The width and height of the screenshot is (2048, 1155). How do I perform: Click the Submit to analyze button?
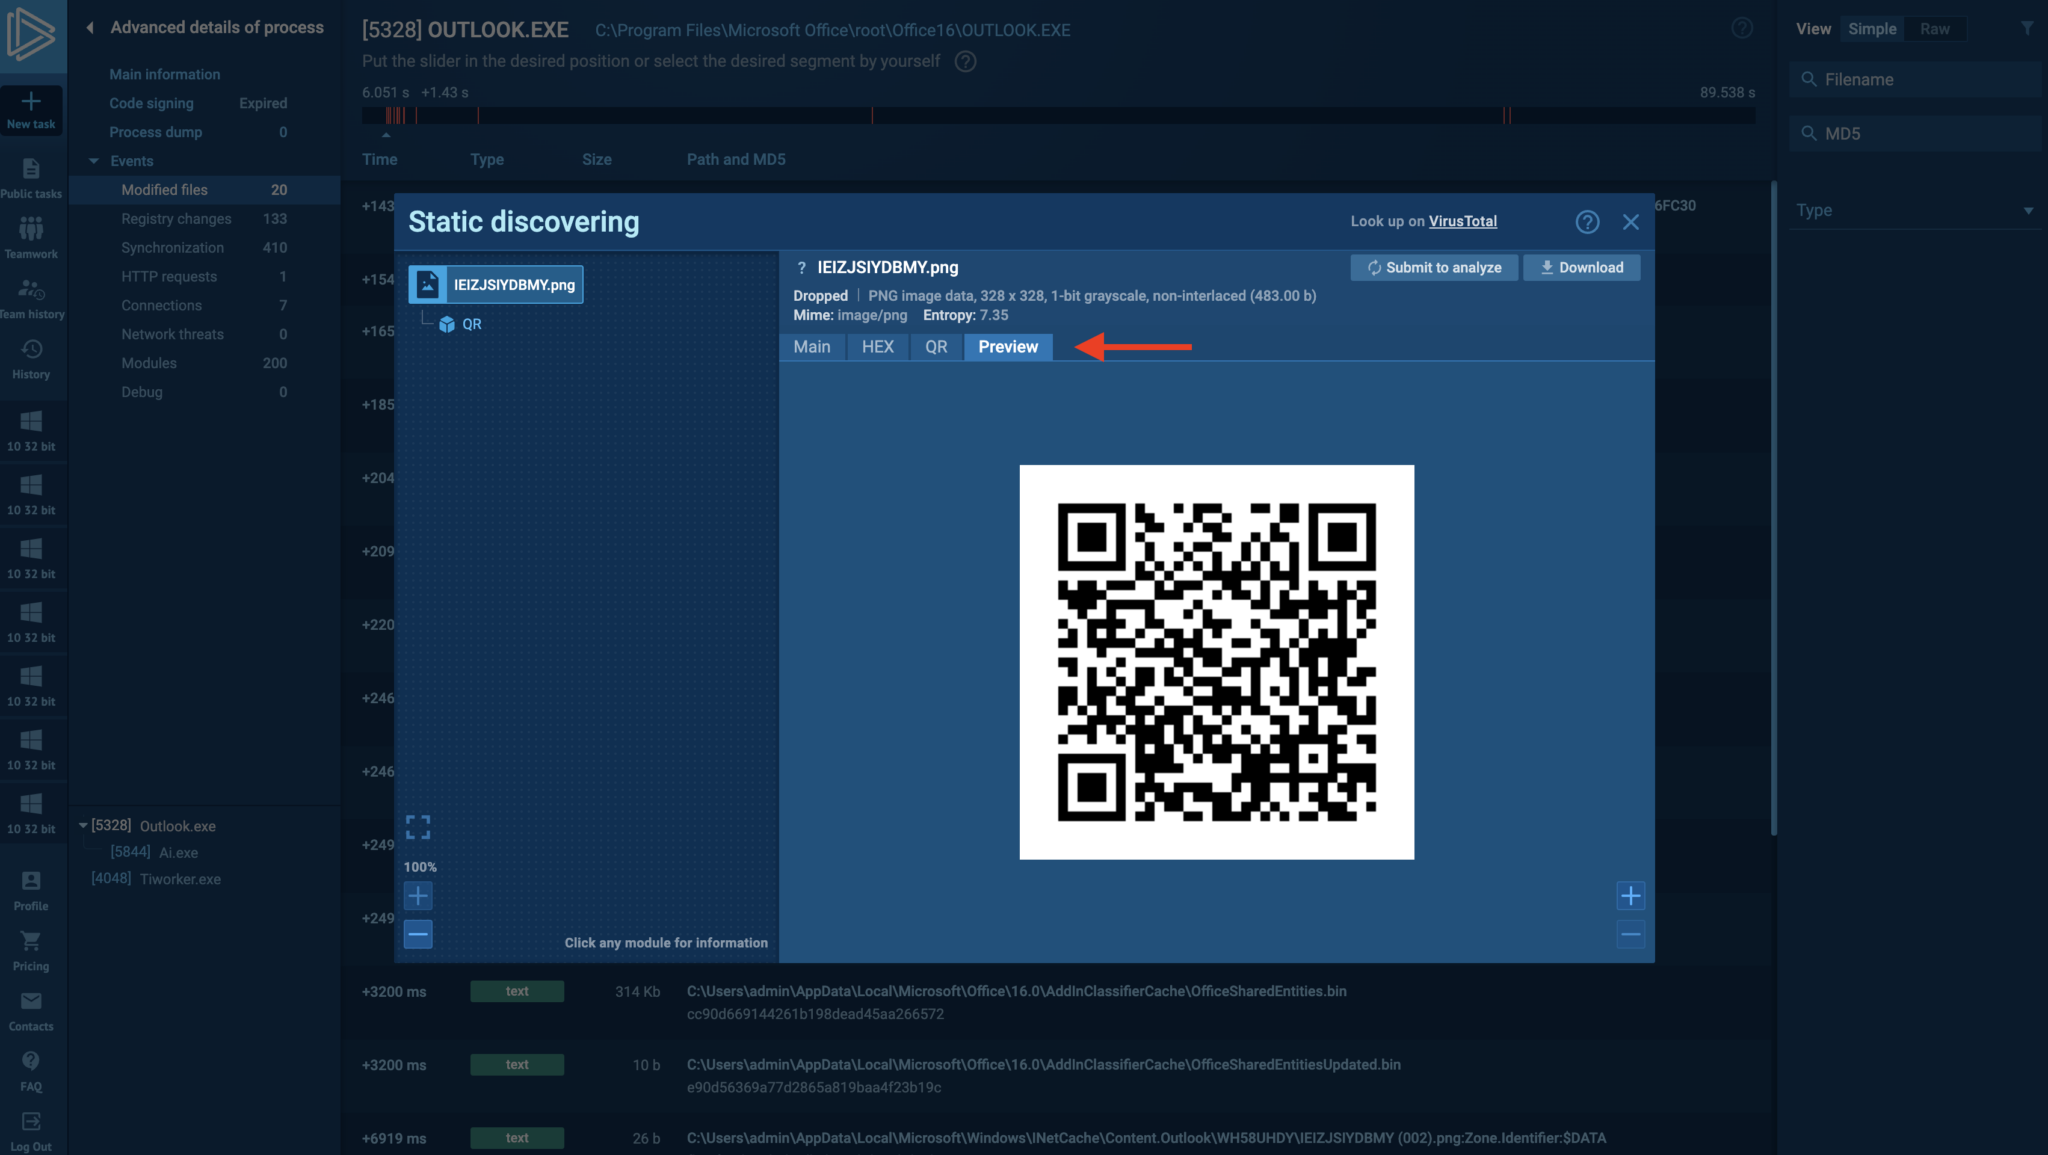point(1433,268)
